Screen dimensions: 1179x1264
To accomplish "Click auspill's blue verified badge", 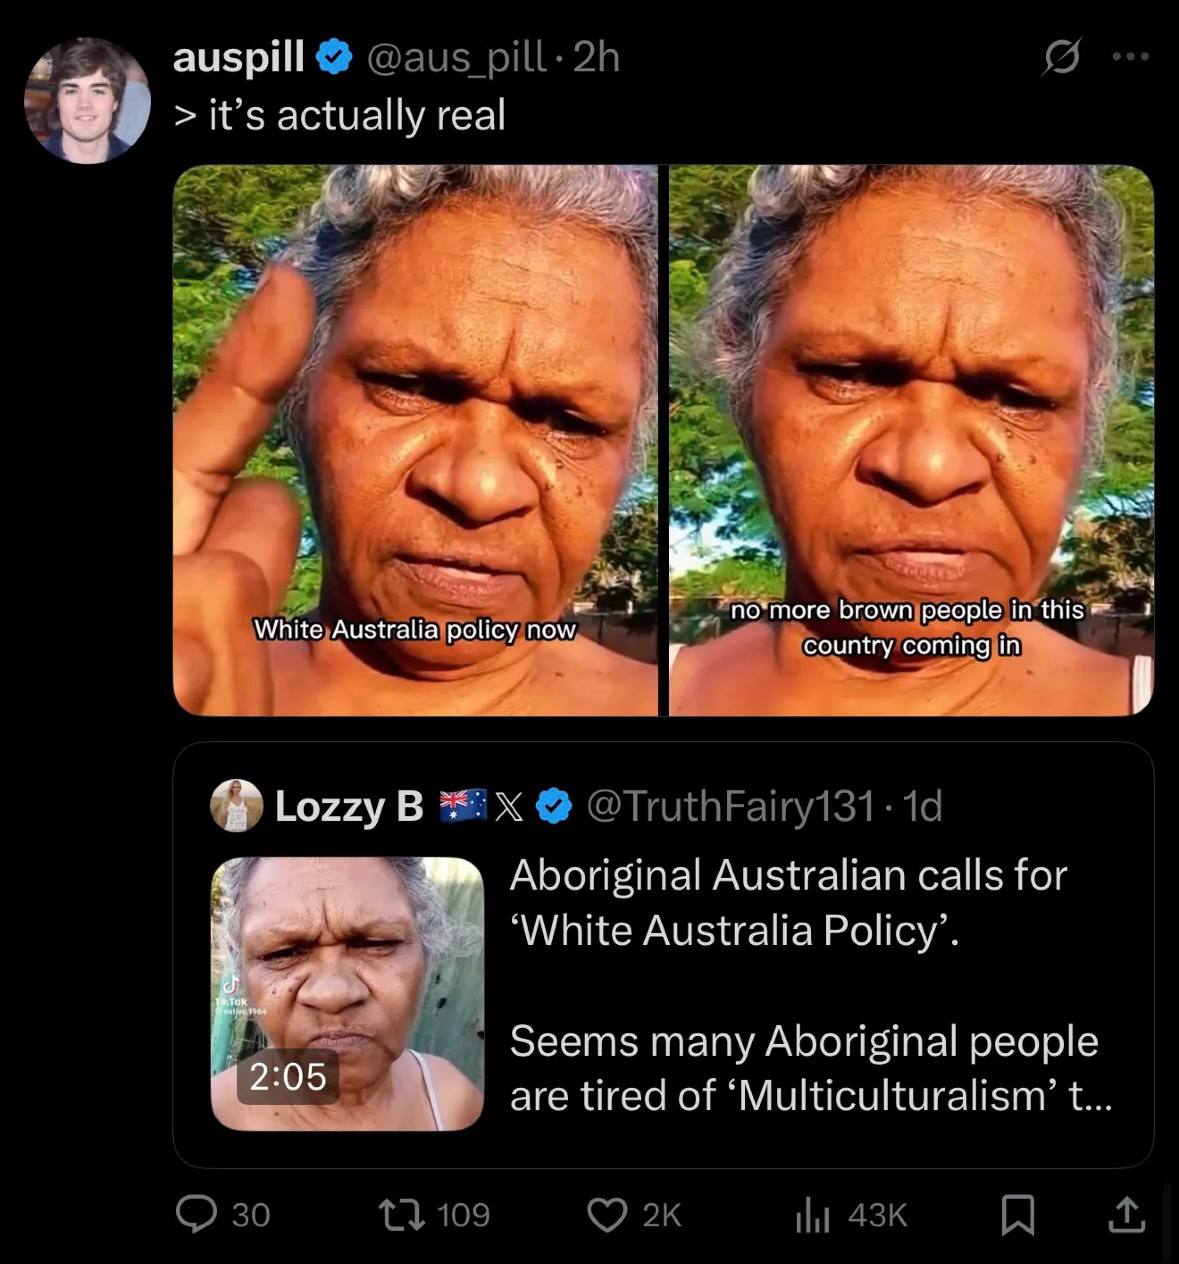I will tap(334, 58).
